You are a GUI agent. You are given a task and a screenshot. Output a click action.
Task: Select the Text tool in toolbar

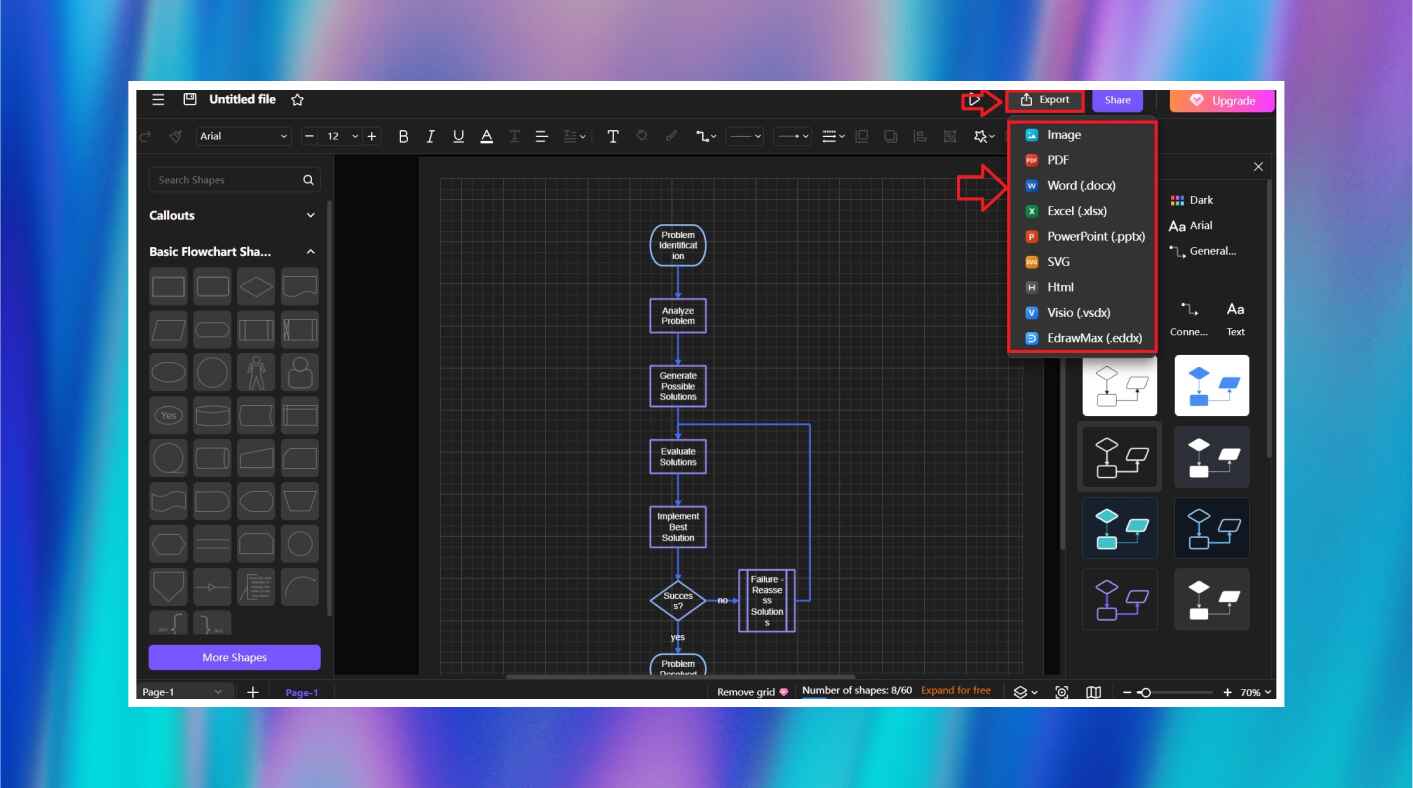(613, 136)
